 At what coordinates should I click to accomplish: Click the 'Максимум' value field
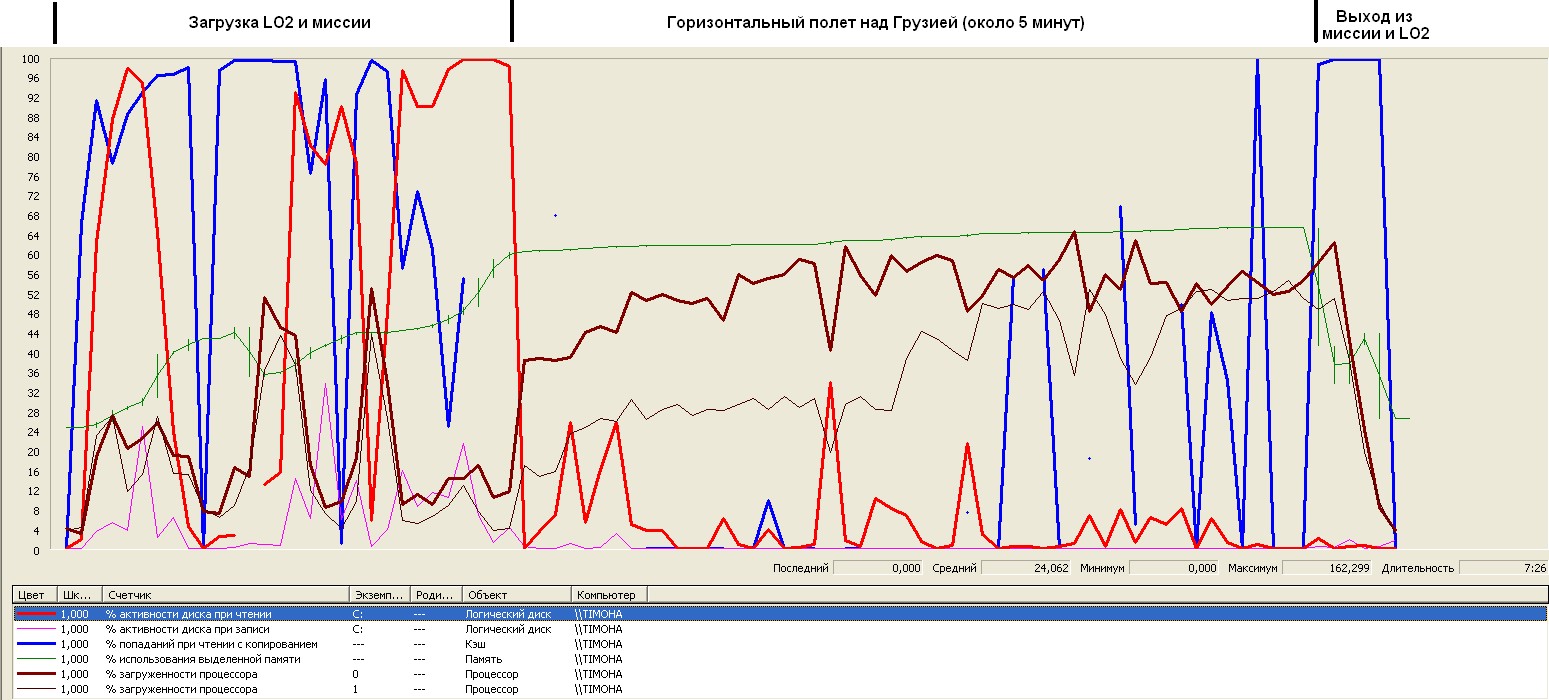click(1327, 568)
